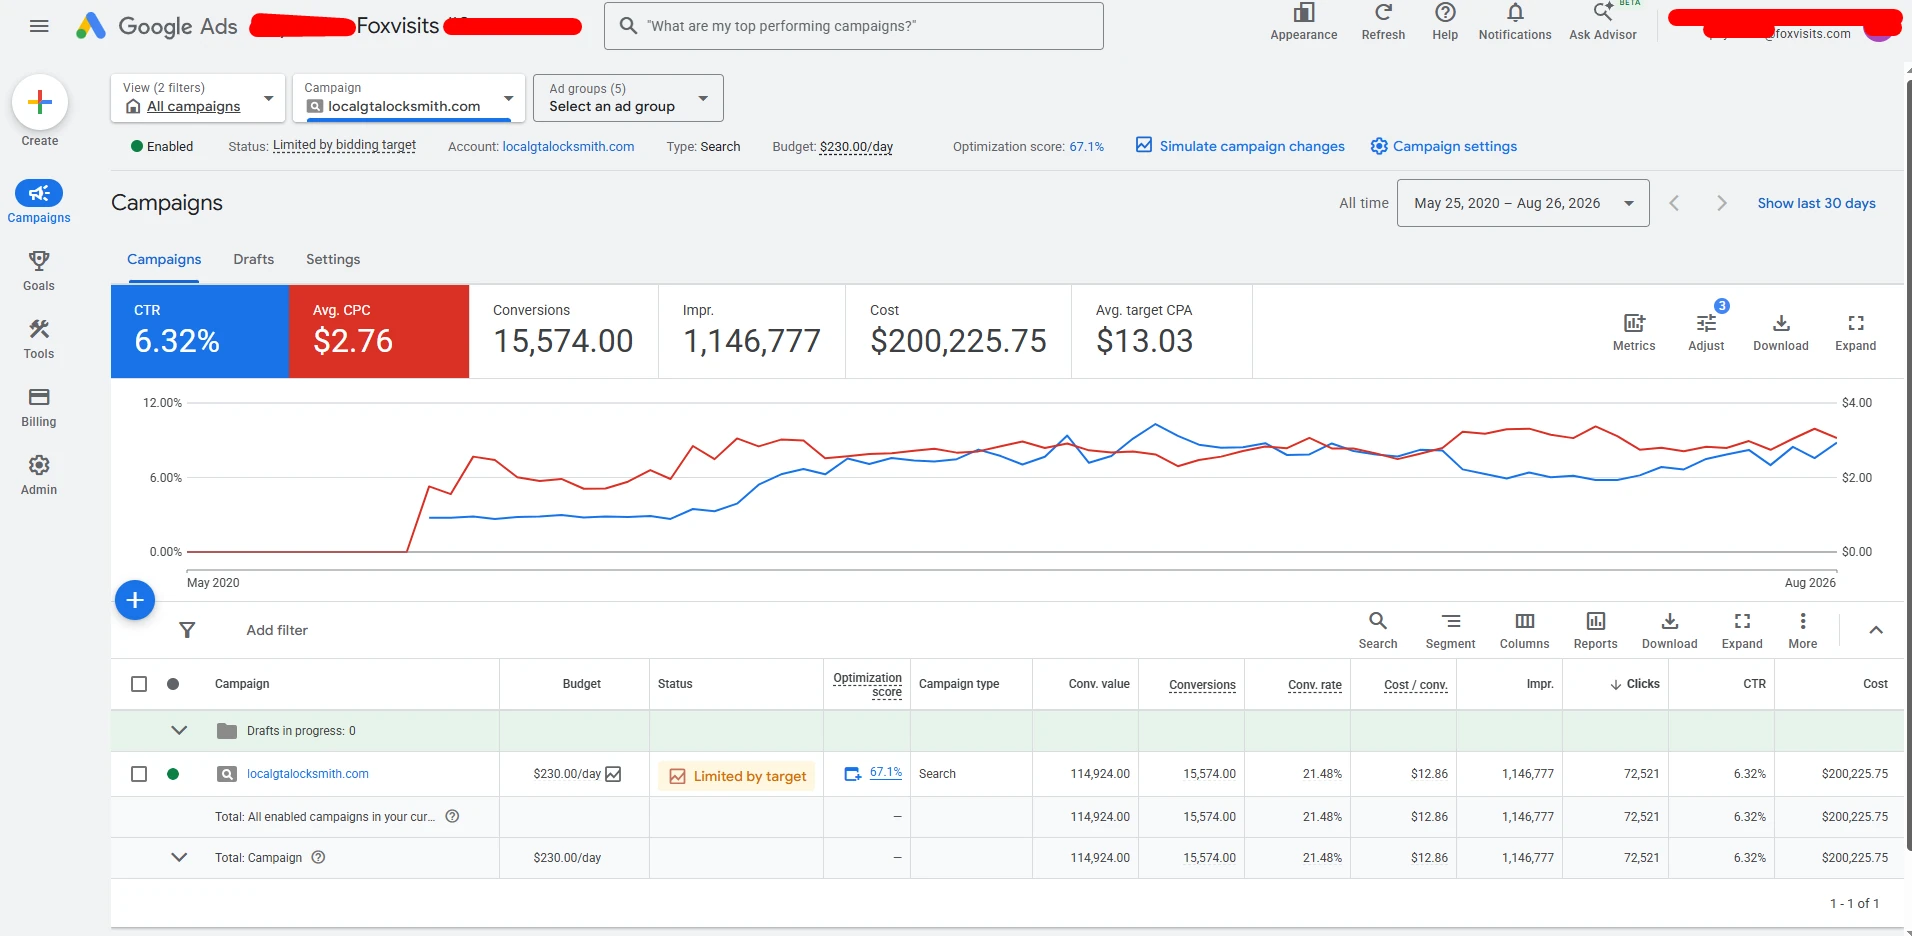
Task: Expand the campaigns table
Action: 1742,630
